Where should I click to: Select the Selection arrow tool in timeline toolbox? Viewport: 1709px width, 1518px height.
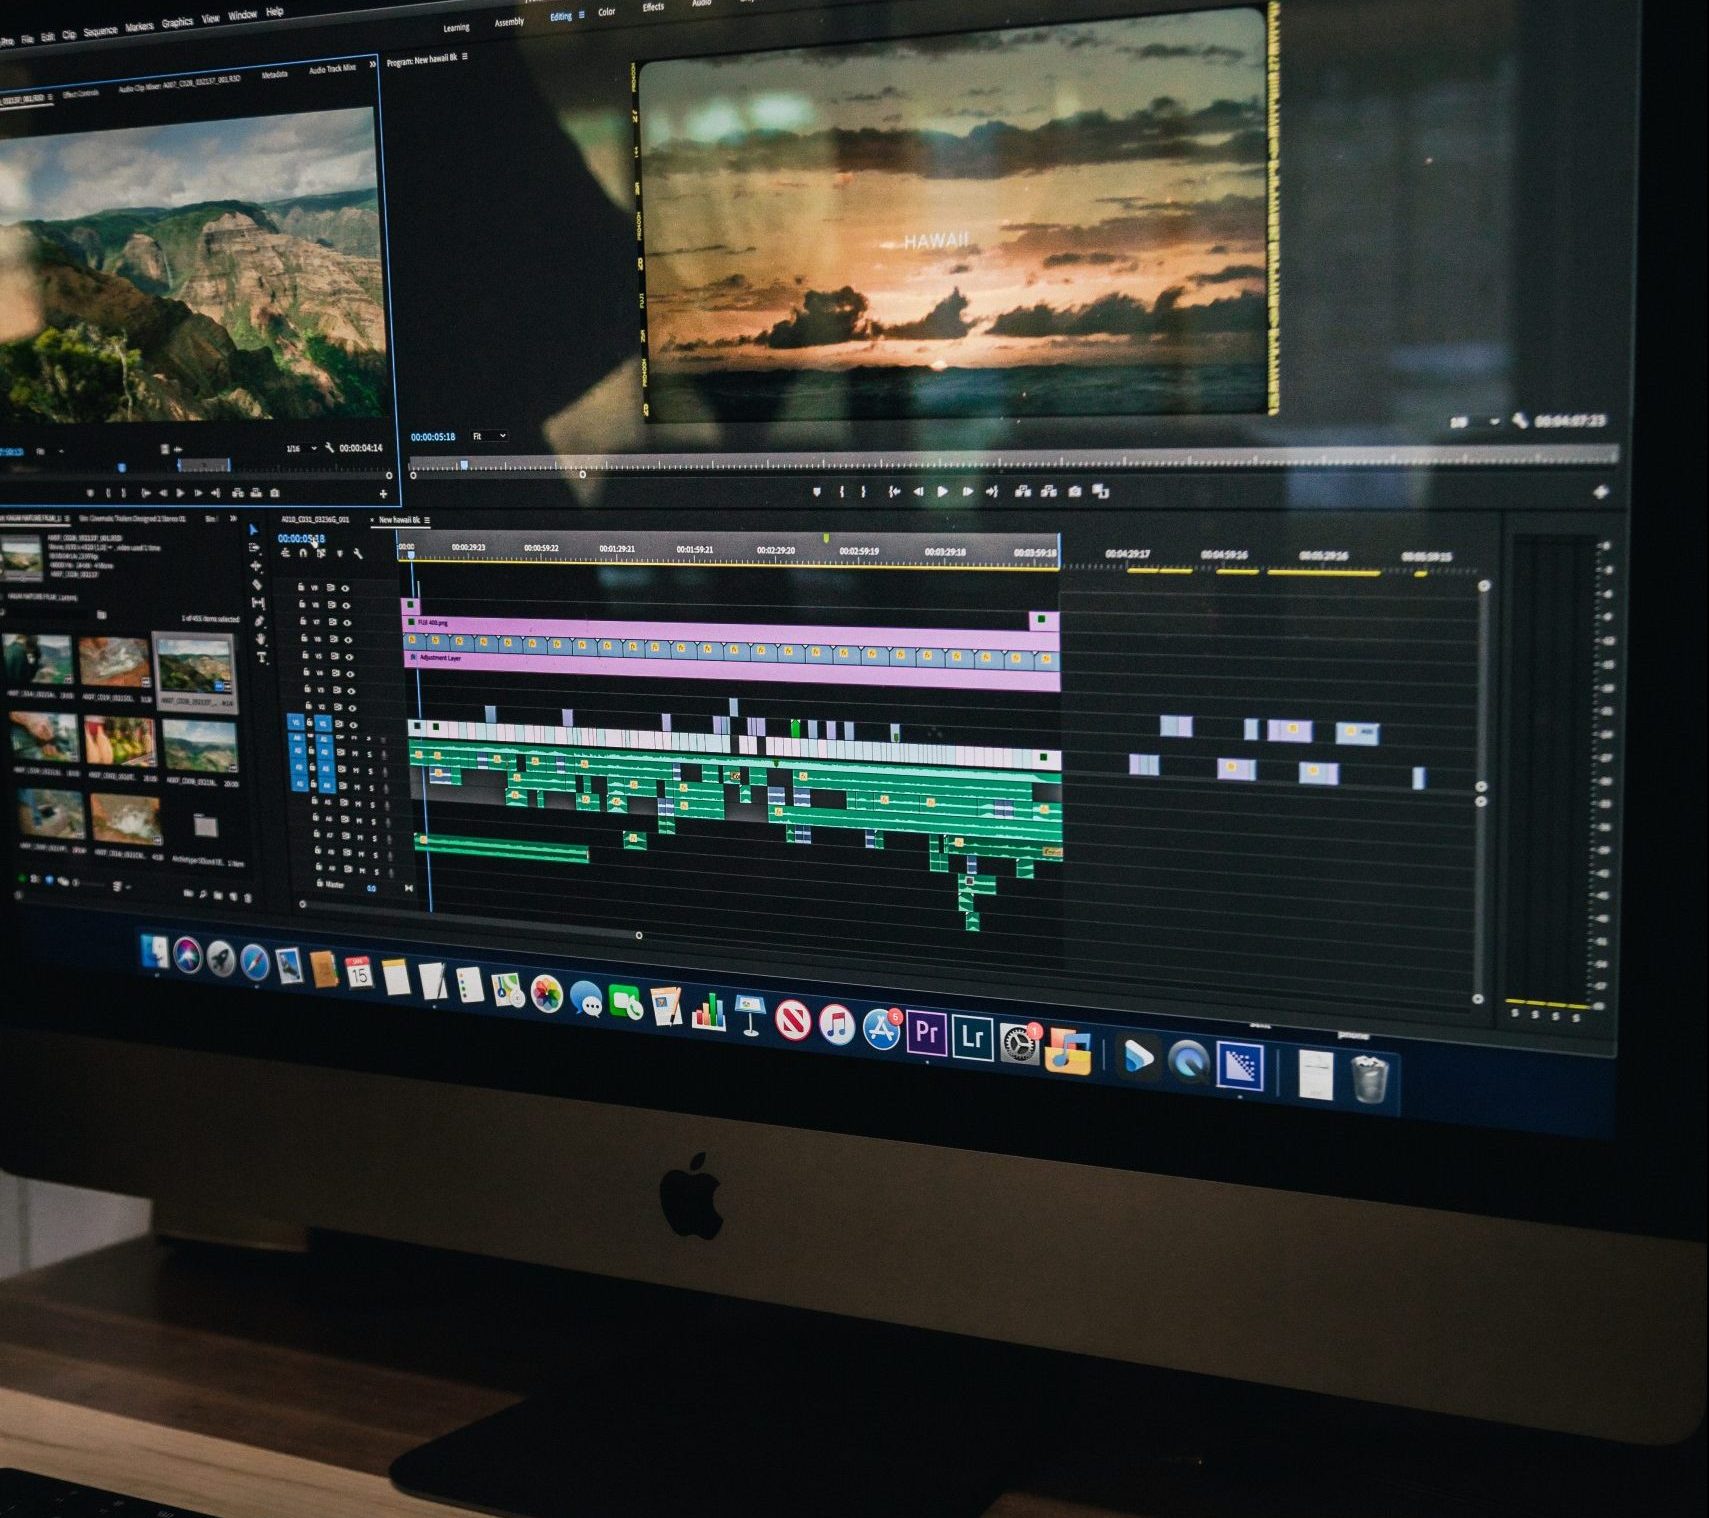pos(253,530)
